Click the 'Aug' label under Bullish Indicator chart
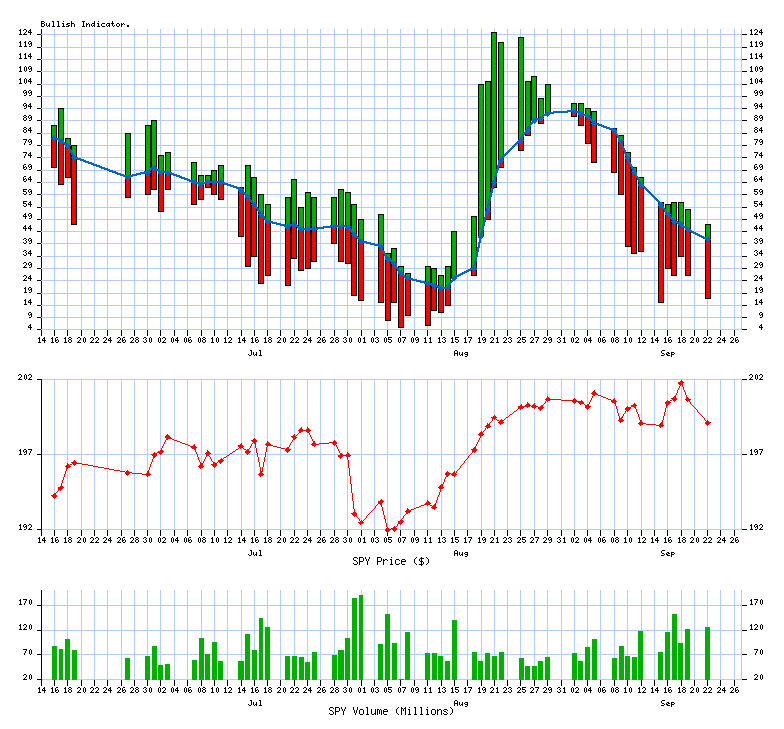The width and height of the screenshot is (784, 729). coord(461,353)
